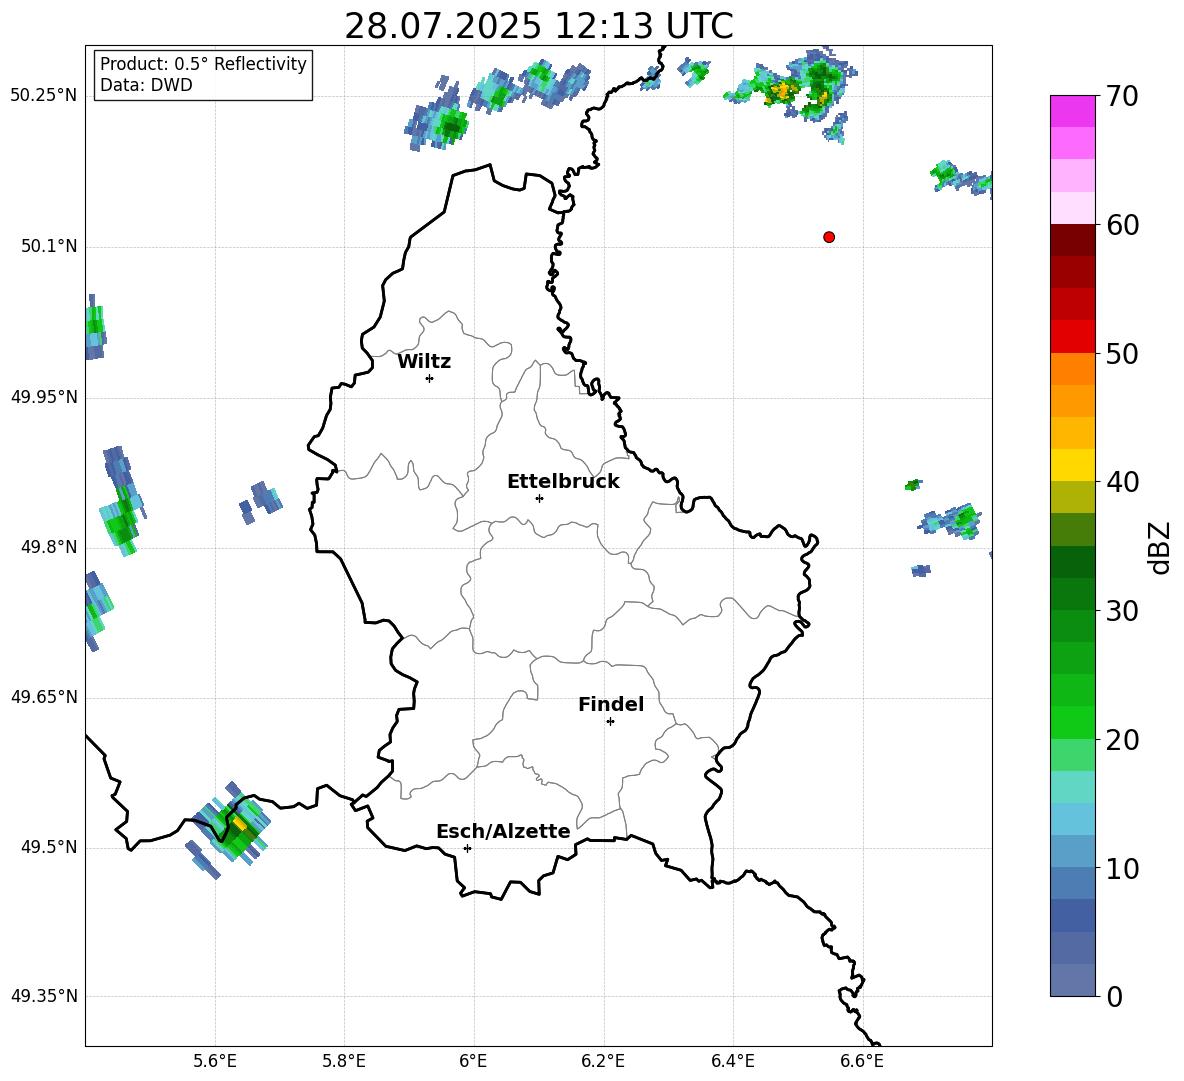Click the colorbar tick label 20
The width and height of the screenshot is (1184, 1081).
coord(1122,739)
